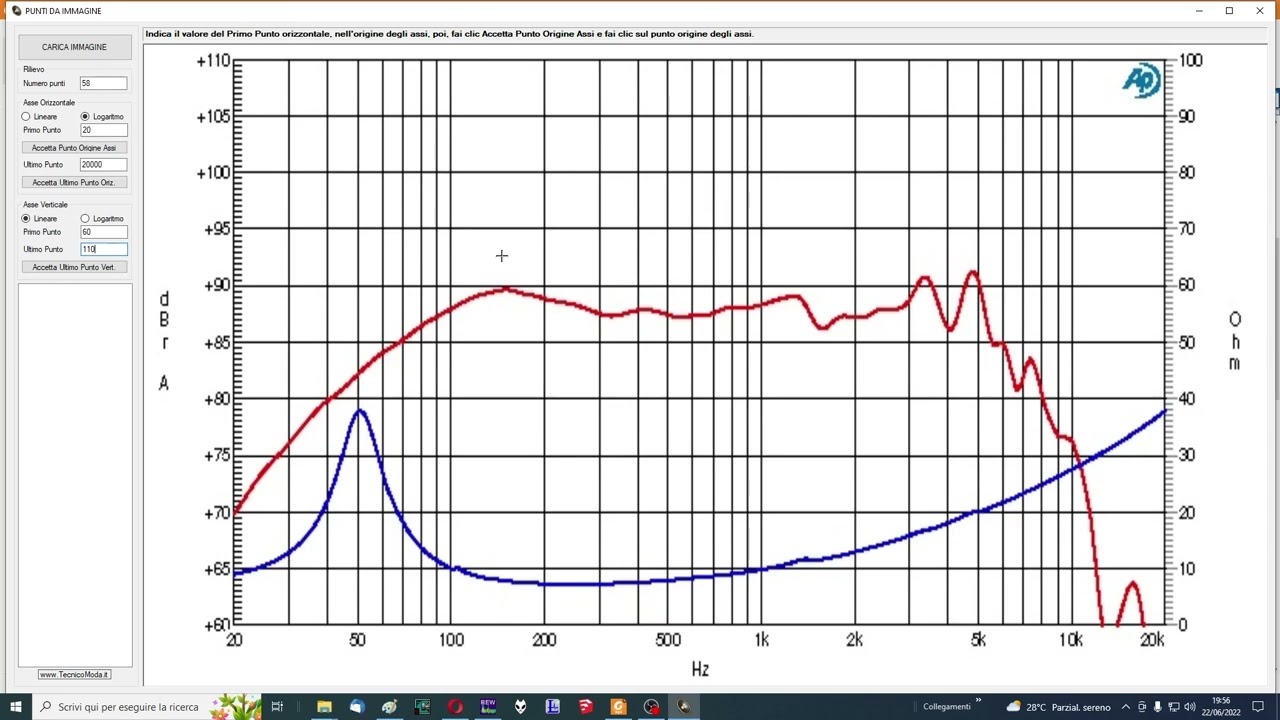Screen dimensions: 1280x720
Task: Click the Audio Precision logo on the graph
Action: pyautogui.click(x=1141, y=81)
